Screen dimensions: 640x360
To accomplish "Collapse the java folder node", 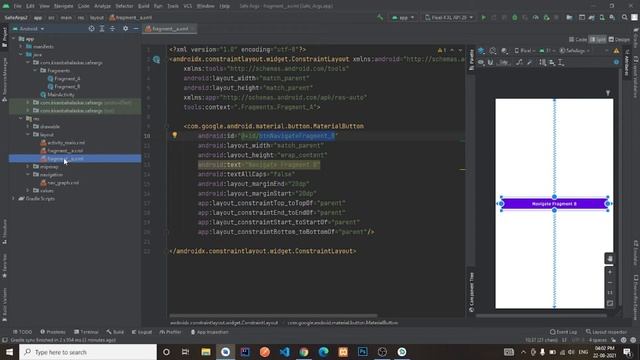I will coord(21,54).
